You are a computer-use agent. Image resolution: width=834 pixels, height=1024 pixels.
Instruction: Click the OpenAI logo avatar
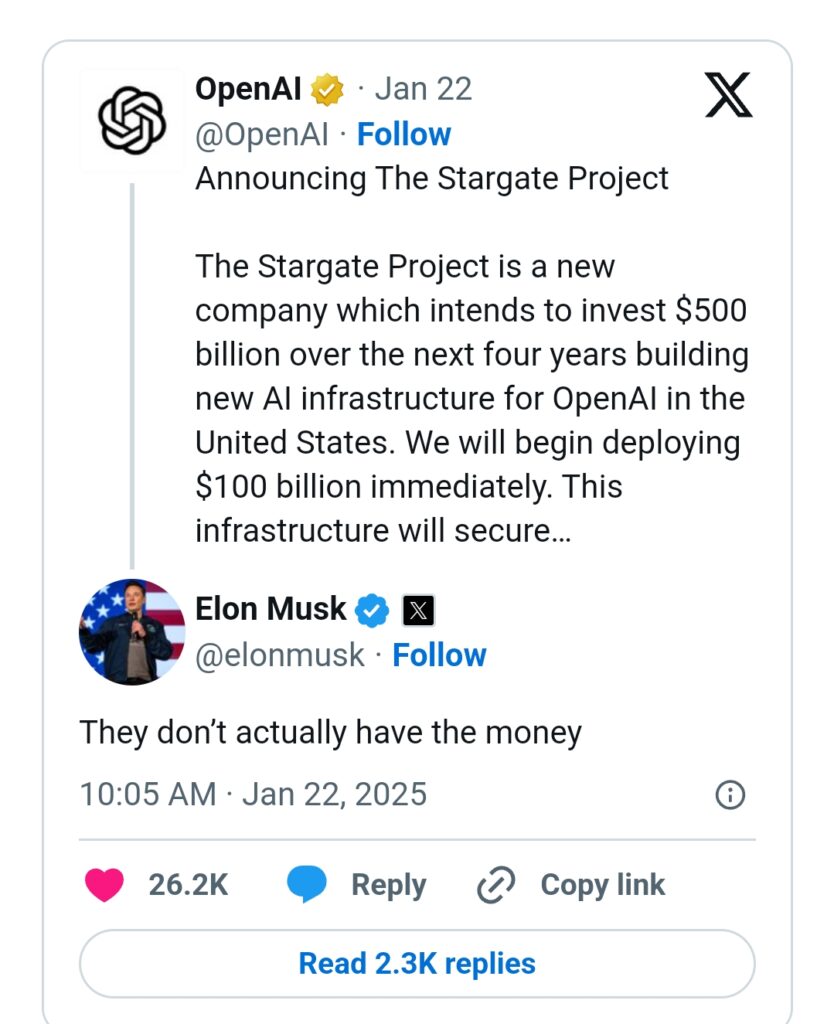(x=132, y=120)
